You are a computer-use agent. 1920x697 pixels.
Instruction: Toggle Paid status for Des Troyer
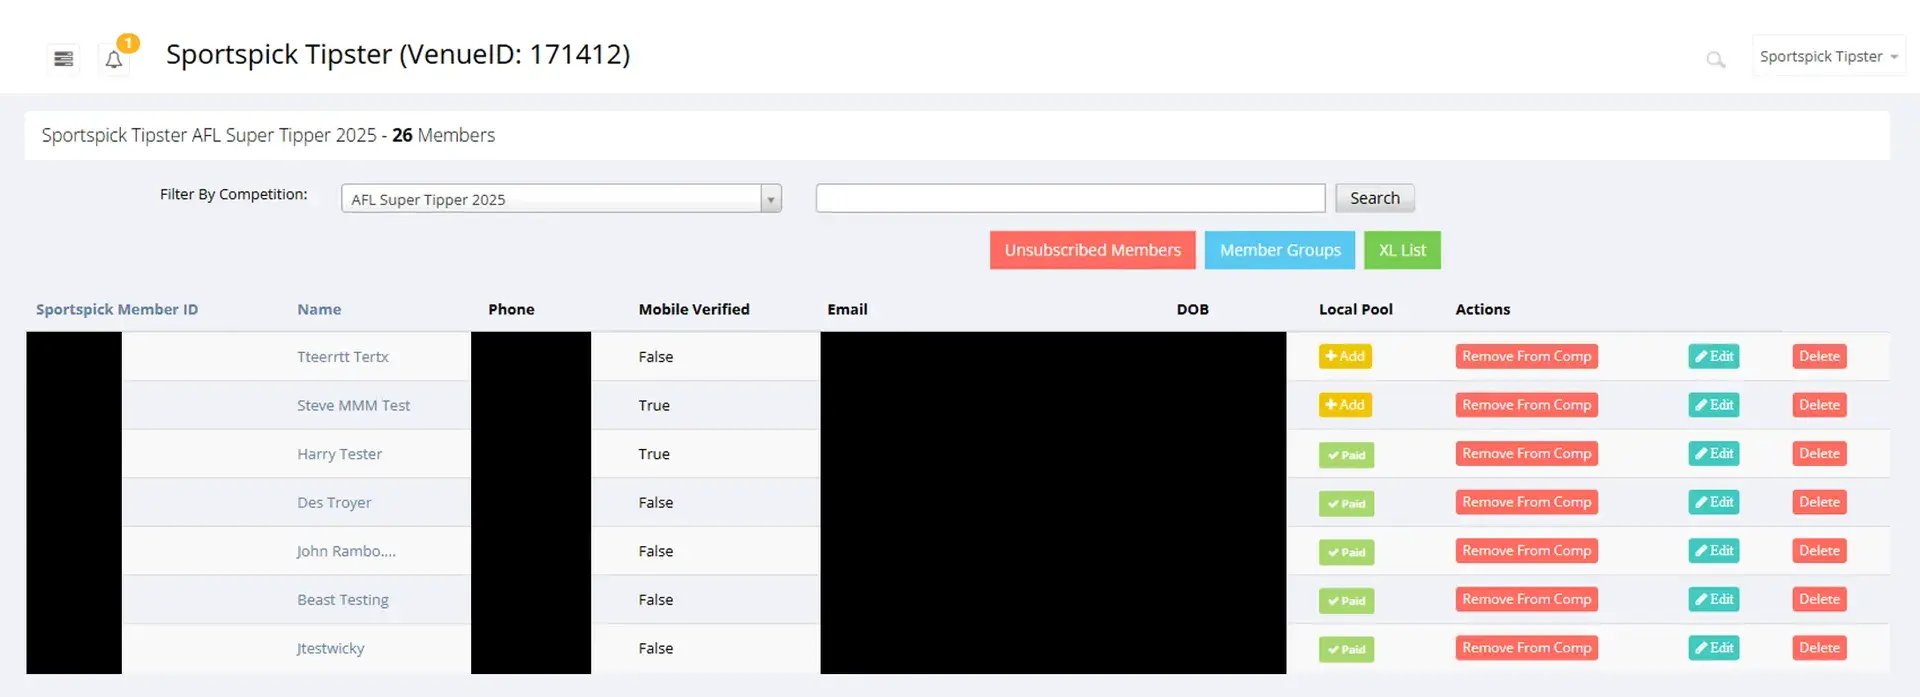point(1346,504)
